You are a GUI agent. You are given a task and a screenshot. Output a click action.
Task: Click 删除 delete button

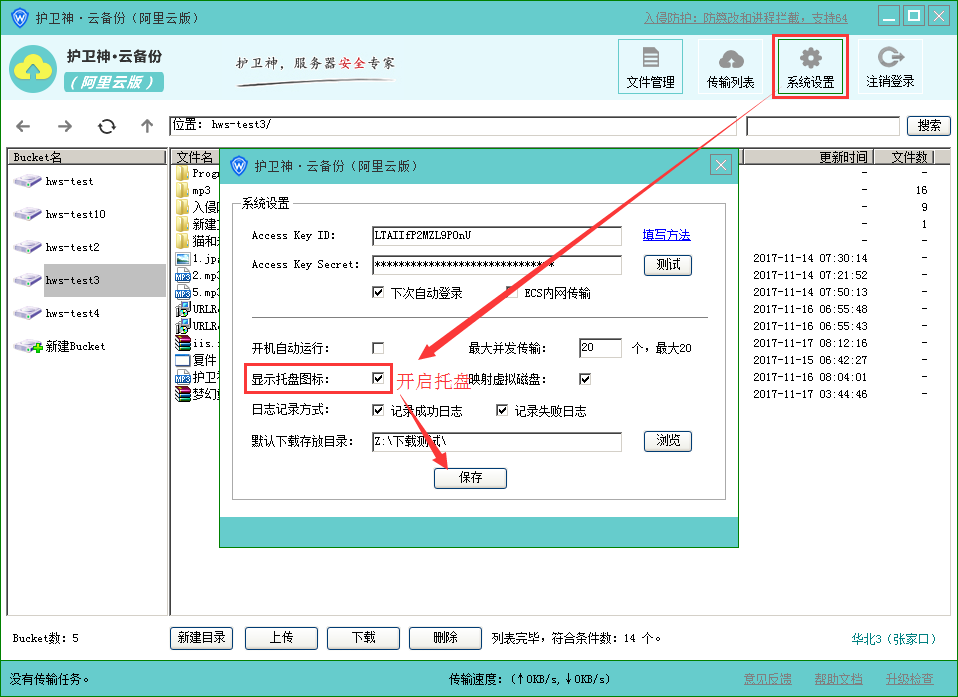coord(445,638)
